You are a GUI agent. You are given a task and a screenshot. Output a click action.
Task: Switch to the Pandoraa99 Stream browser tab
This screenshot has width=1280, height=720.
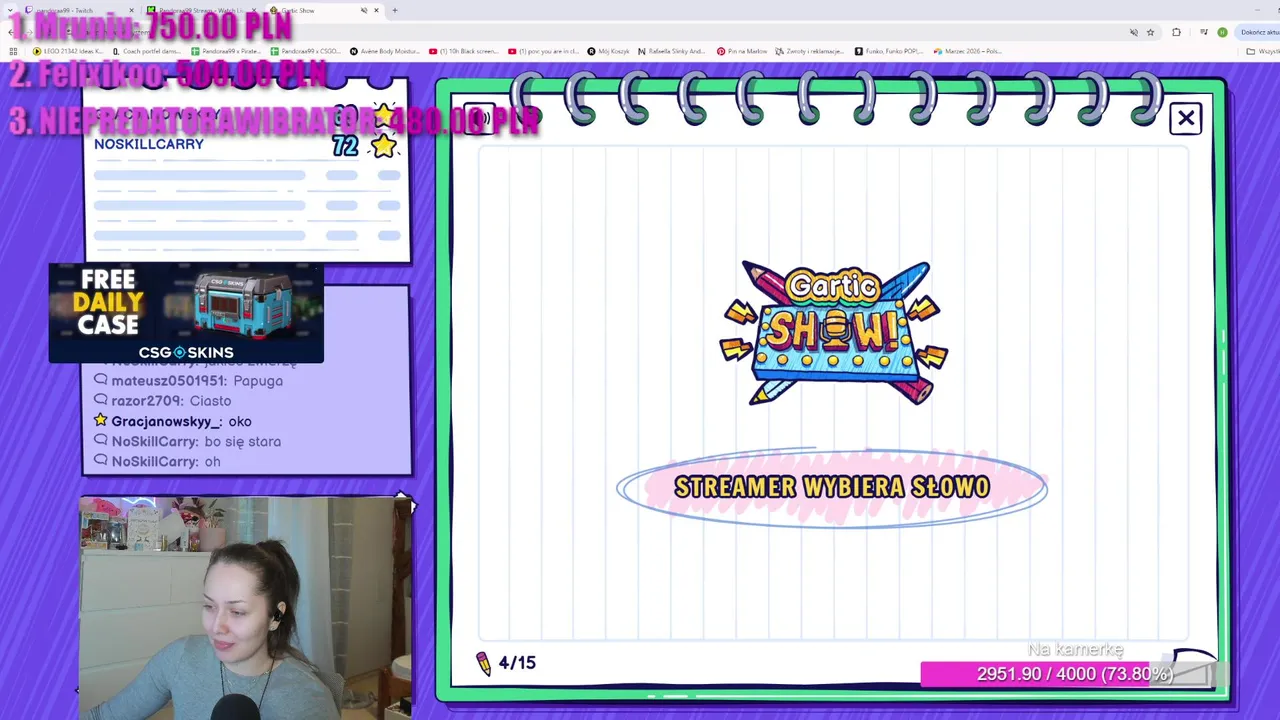[201, 10]
